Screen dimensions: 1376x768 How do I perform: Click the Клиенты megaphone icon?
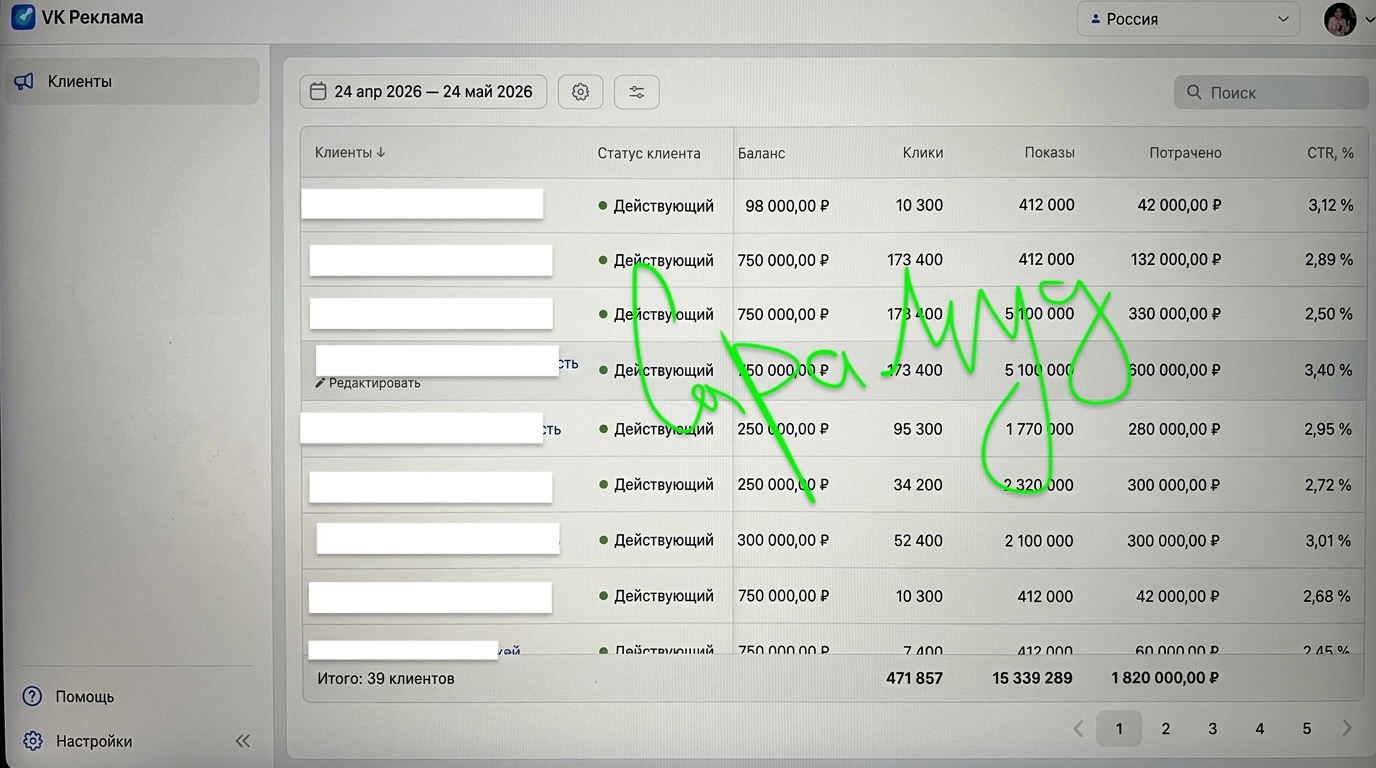point(24,81)
